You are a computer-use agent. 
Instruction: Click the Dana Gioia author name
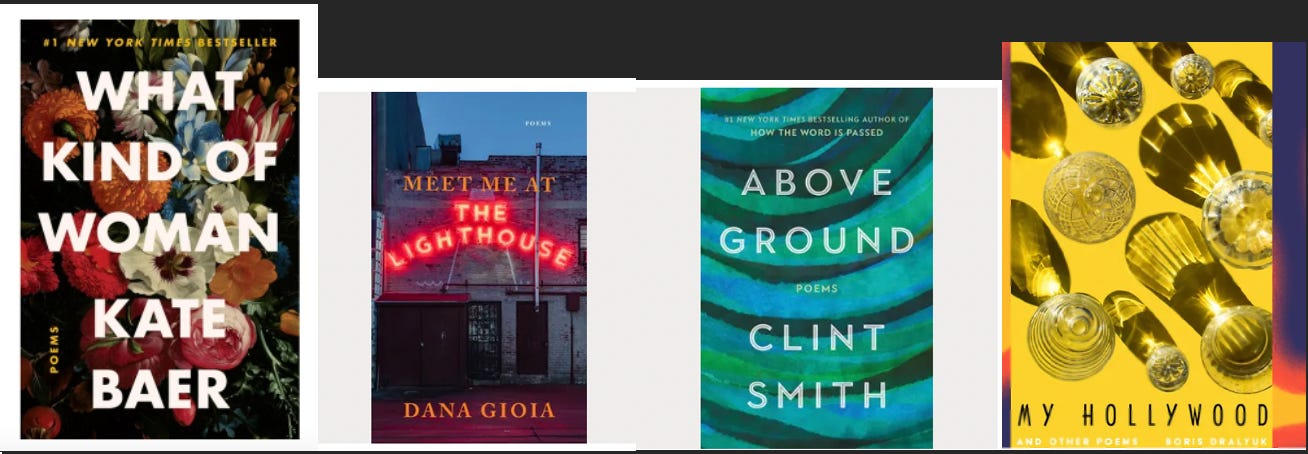click(479, 410)
